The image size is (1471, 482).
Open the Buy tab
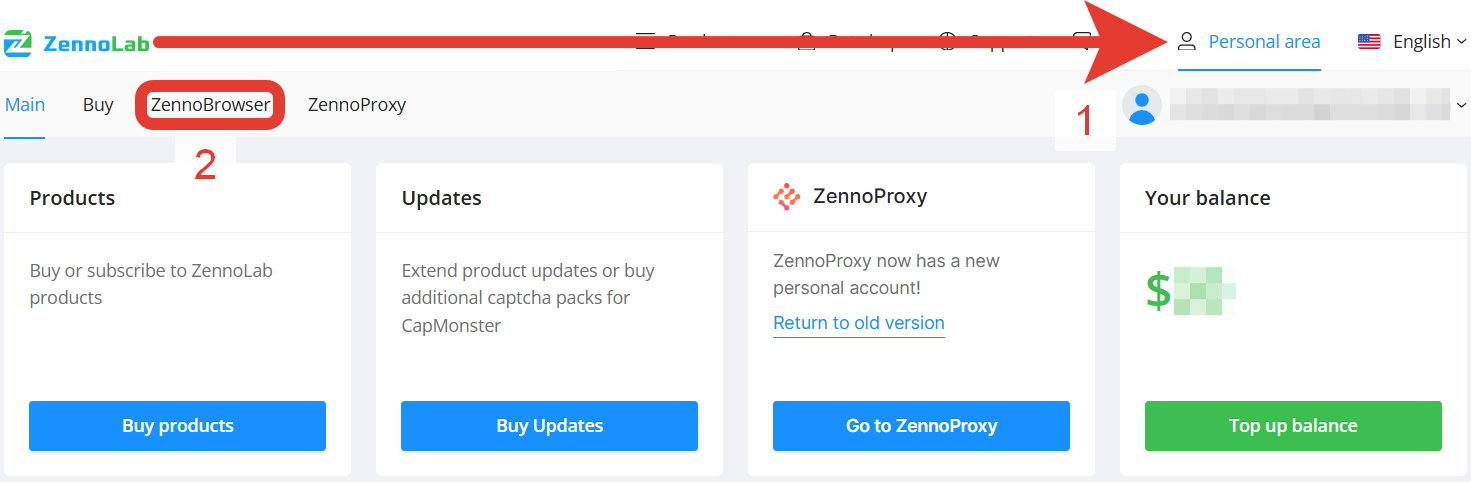[x=98, y=104]
